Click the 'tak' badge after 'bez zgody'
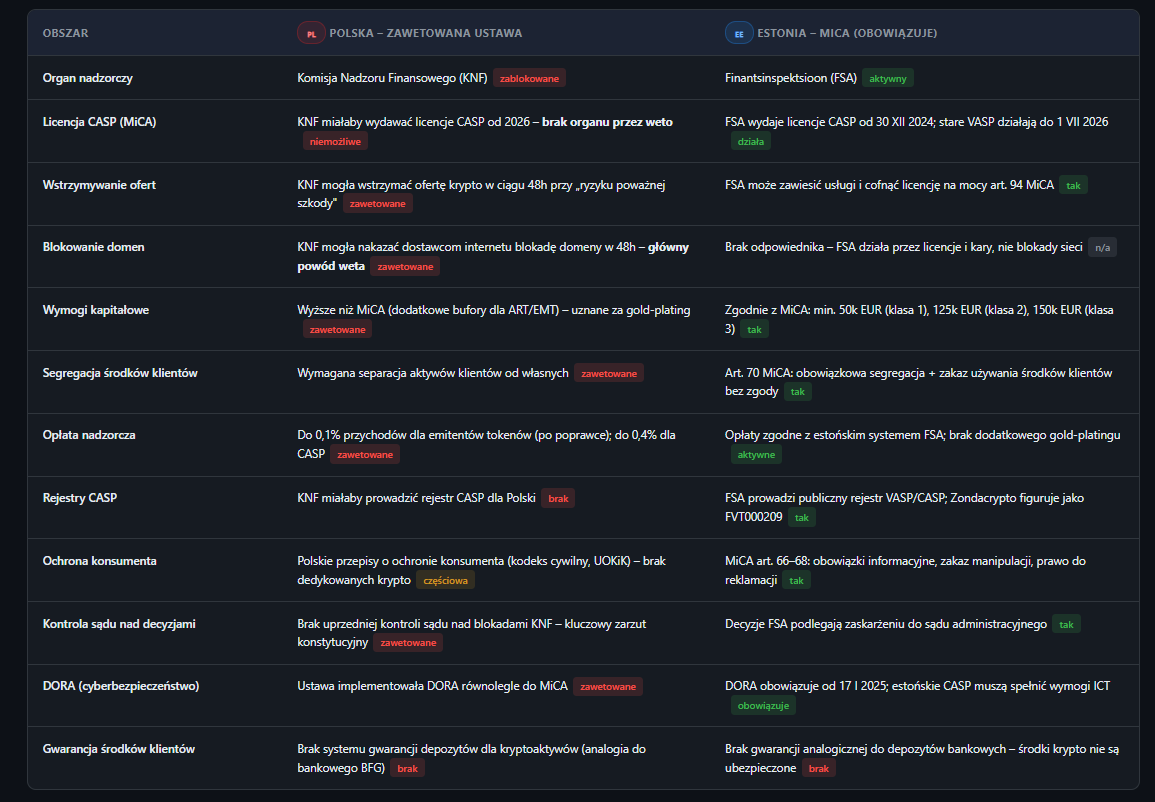Viewport: 1155px width, 802px height. tap(798, 392)
